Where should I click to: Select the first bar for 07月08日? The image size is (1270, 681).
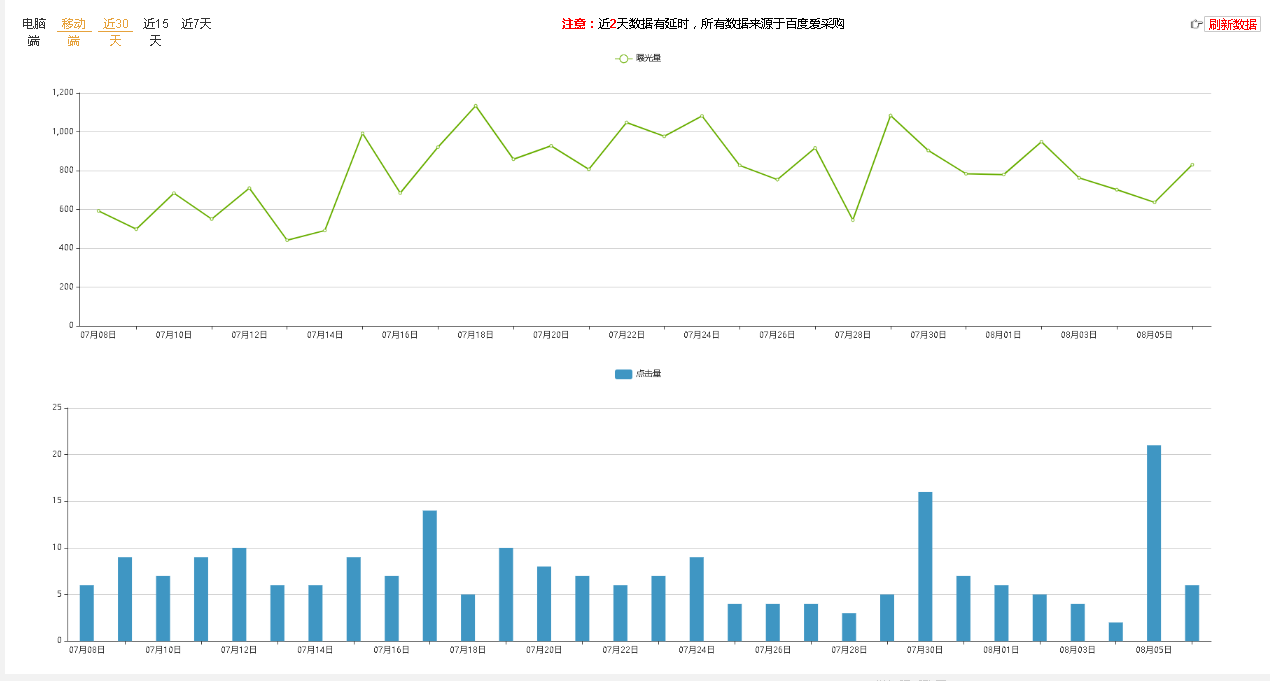pyautogui.click(x=87, y=613)
